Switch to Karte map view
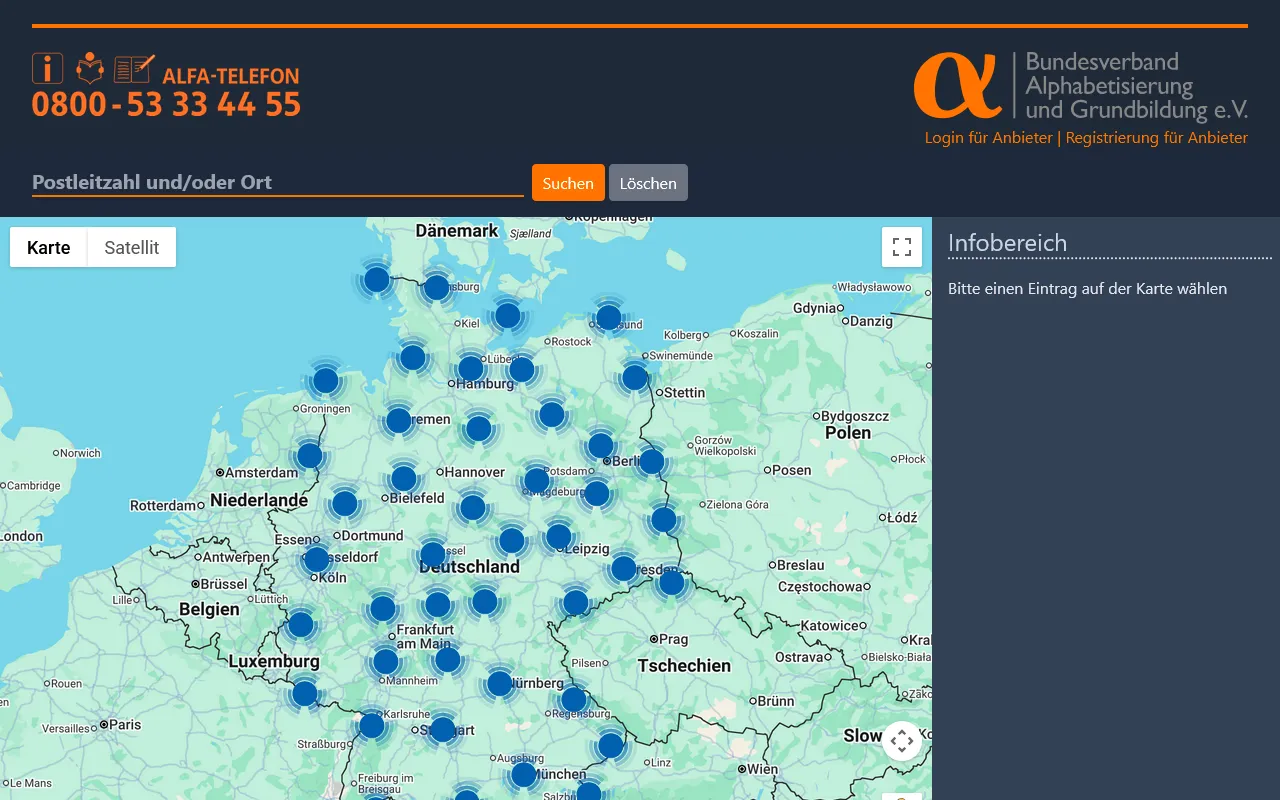The image size is (1280, 800). (49, 247)
